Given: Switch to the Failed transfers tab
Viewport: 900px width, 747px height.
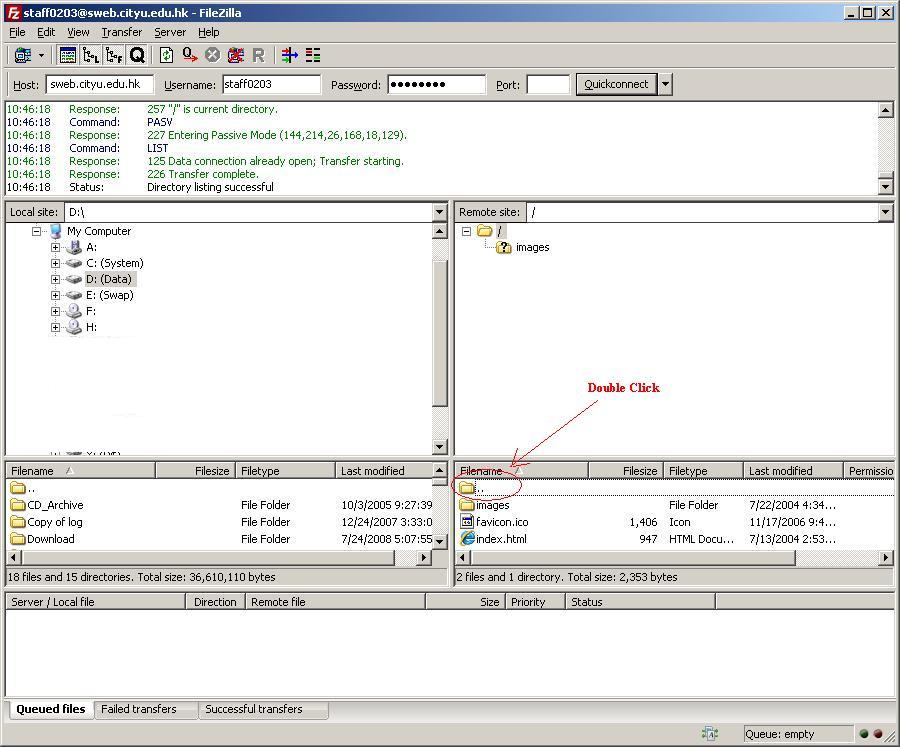Looking at the screenshot, I should click(x=138, y=709).
